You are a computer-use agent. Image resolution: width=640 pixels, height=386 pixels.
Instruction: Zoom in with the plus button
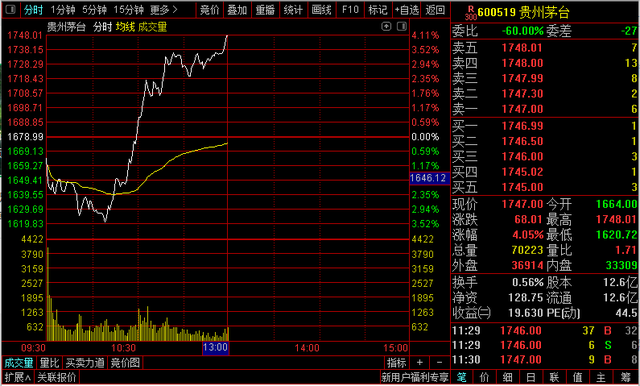pos(420,362)
